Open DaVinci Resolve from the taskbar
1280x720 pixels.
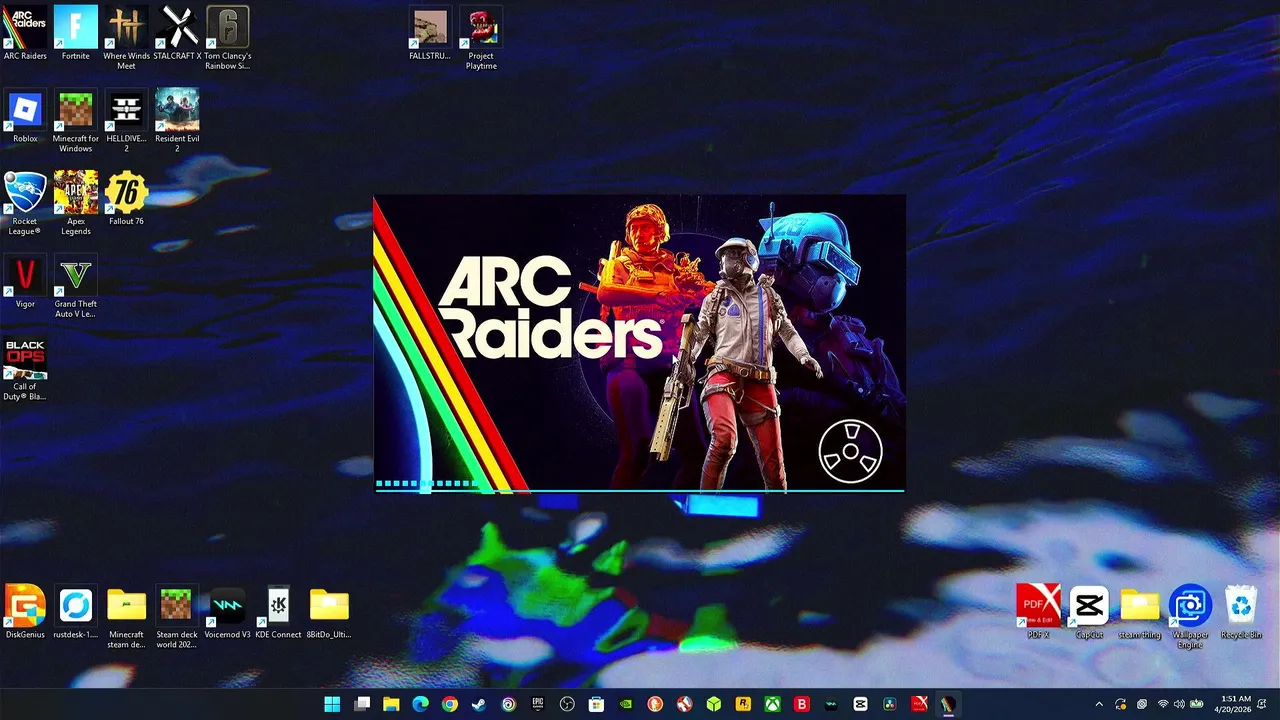click(x=889, y=704)
